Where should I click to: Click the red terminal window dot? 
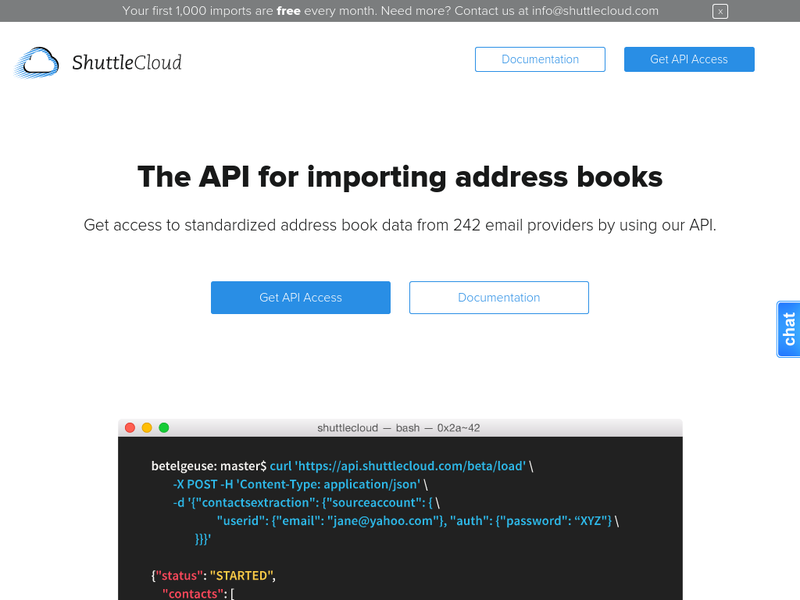(x=130, y=428)
